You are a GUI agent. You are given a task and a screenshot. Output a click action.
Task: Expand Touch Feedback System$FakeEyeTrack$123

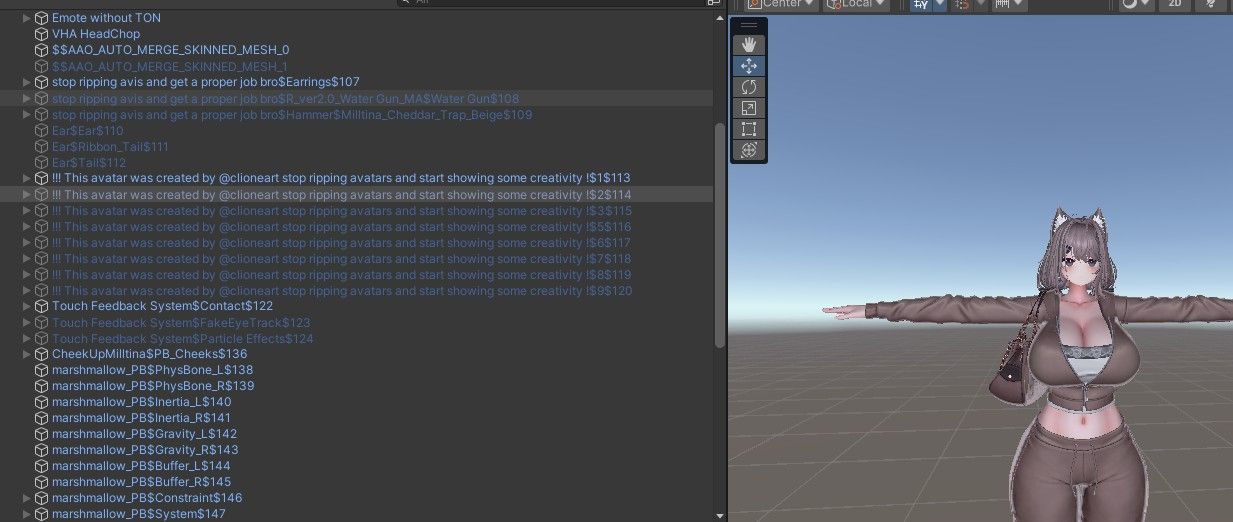tap(27, 323)
